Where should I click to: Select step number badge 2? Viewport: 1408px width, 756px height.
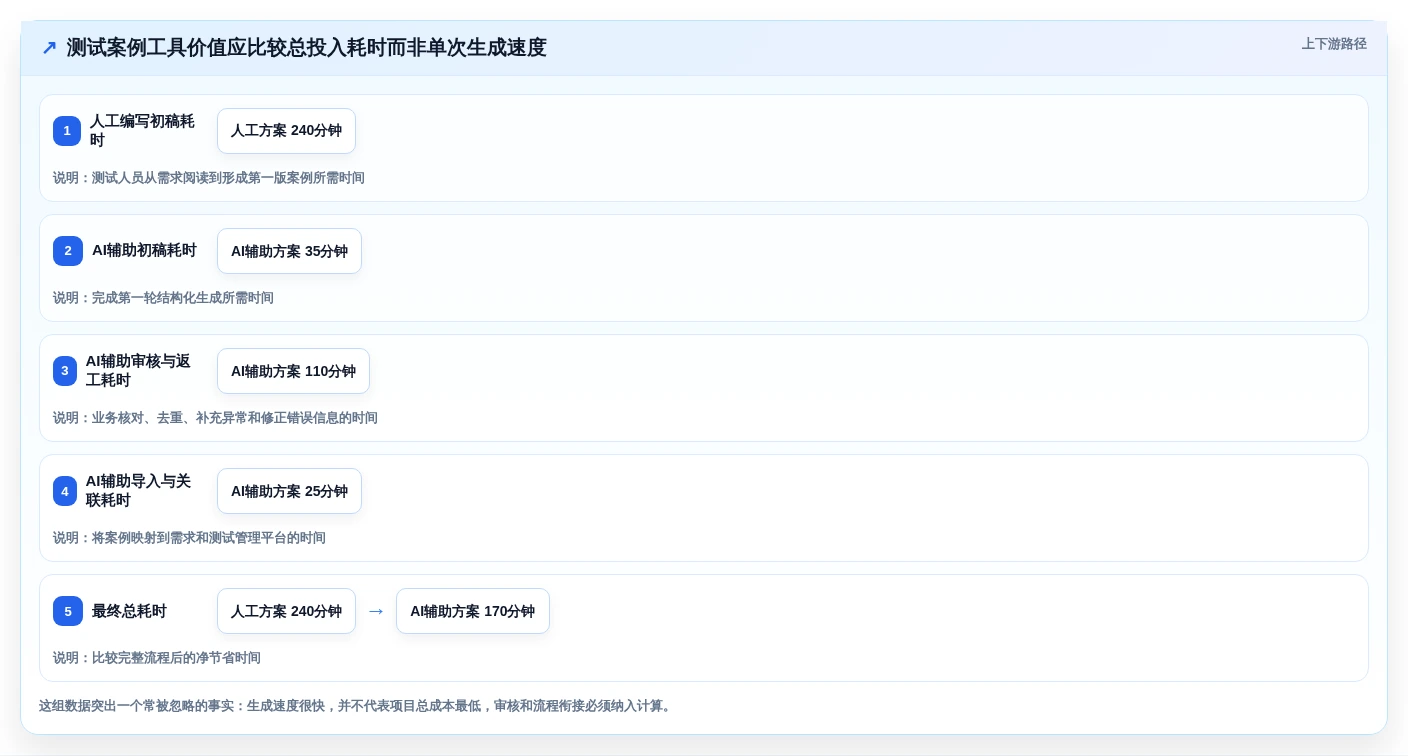point(68,251)
